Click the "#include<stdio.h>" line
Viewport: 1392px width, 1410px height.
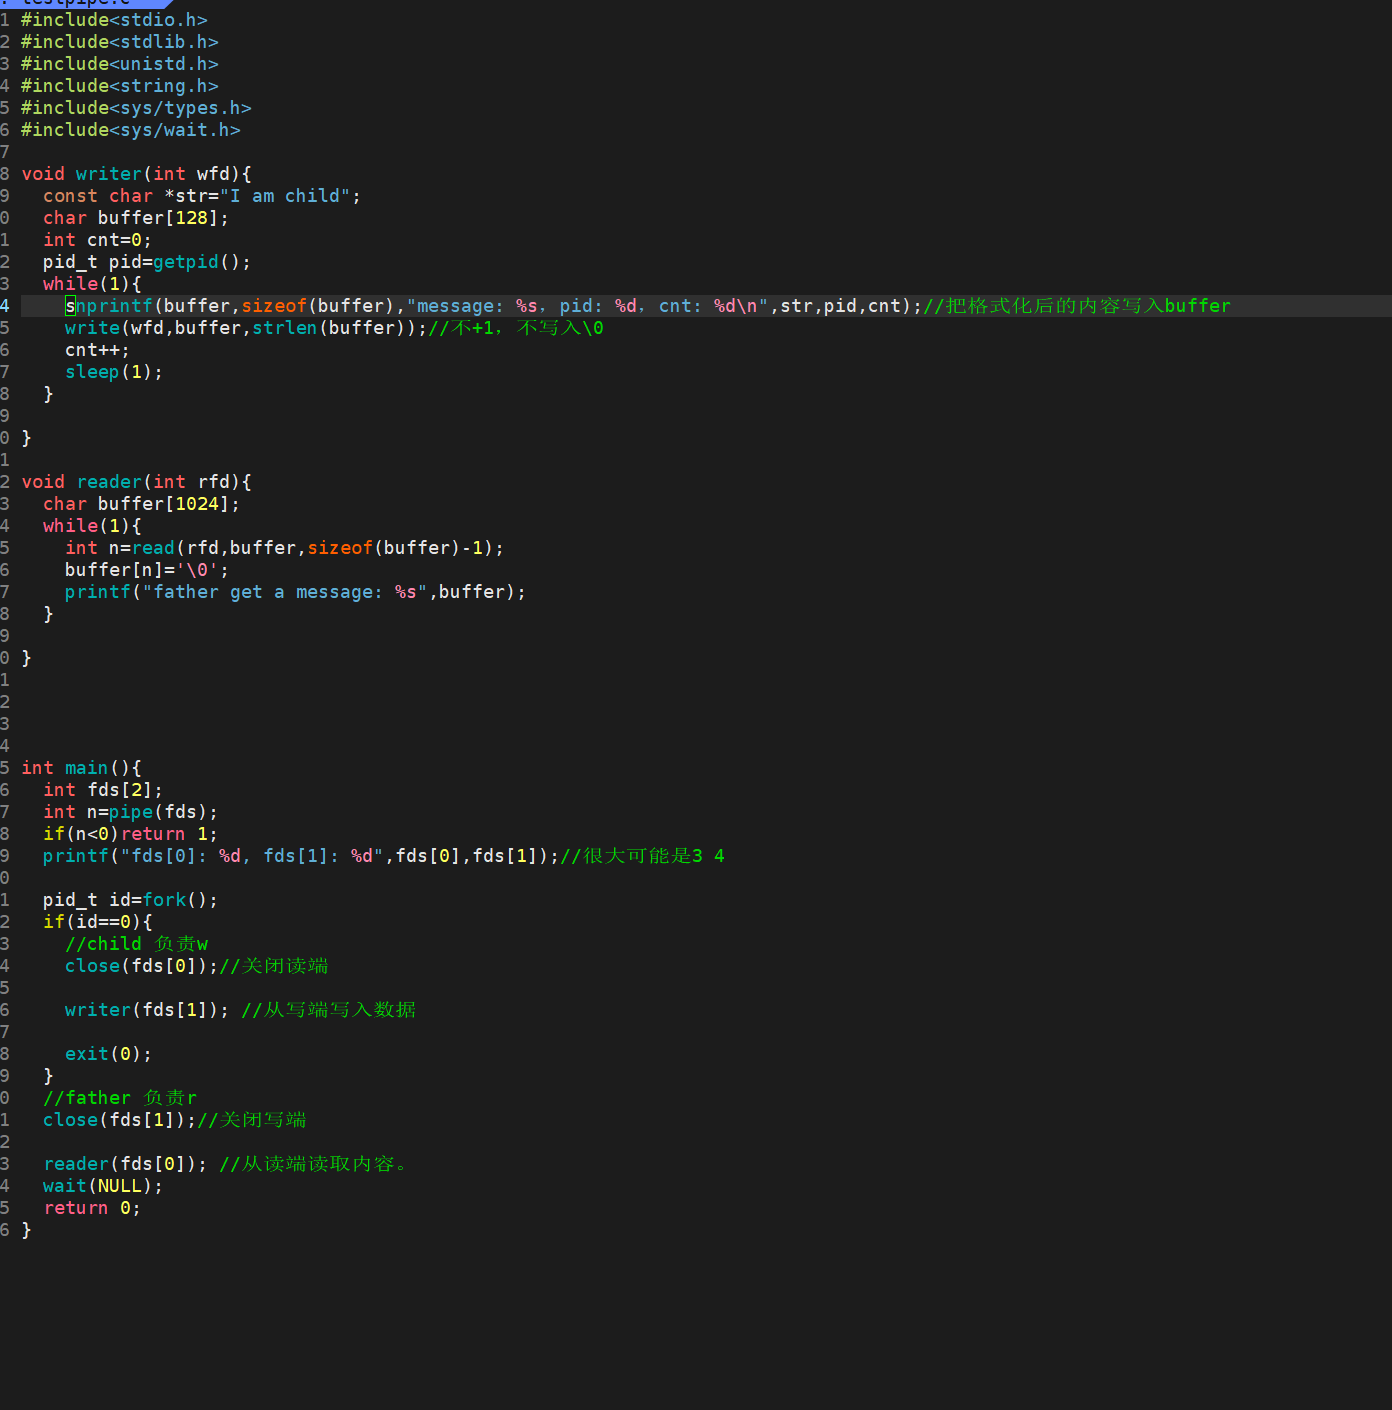(x=114, y=20)
